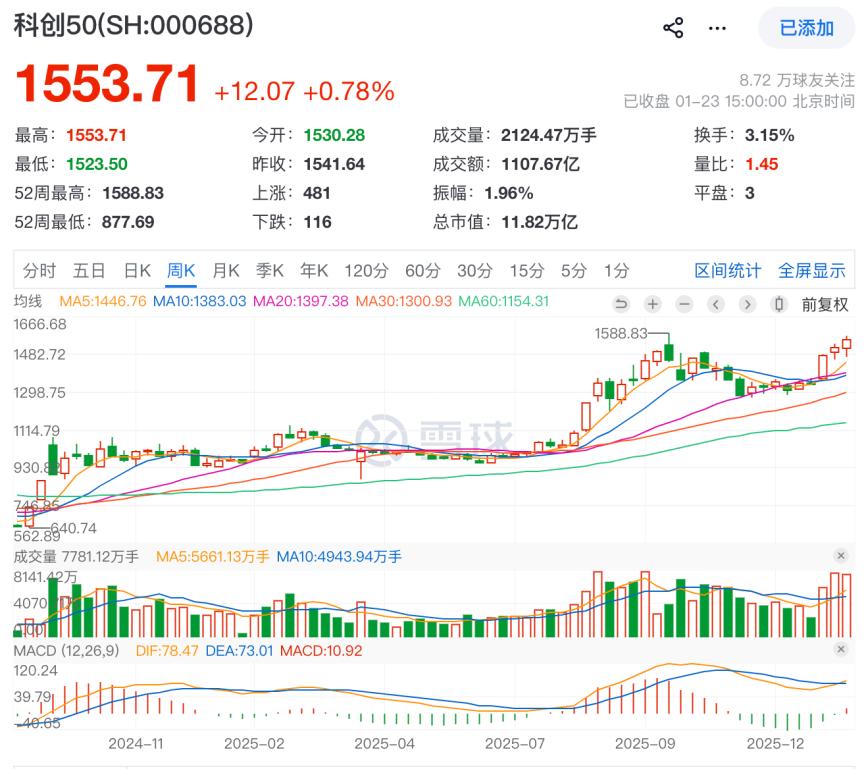The image size is (866, 769).
Task: Click the candlestick style icon
Action: (x=779, y=304)
